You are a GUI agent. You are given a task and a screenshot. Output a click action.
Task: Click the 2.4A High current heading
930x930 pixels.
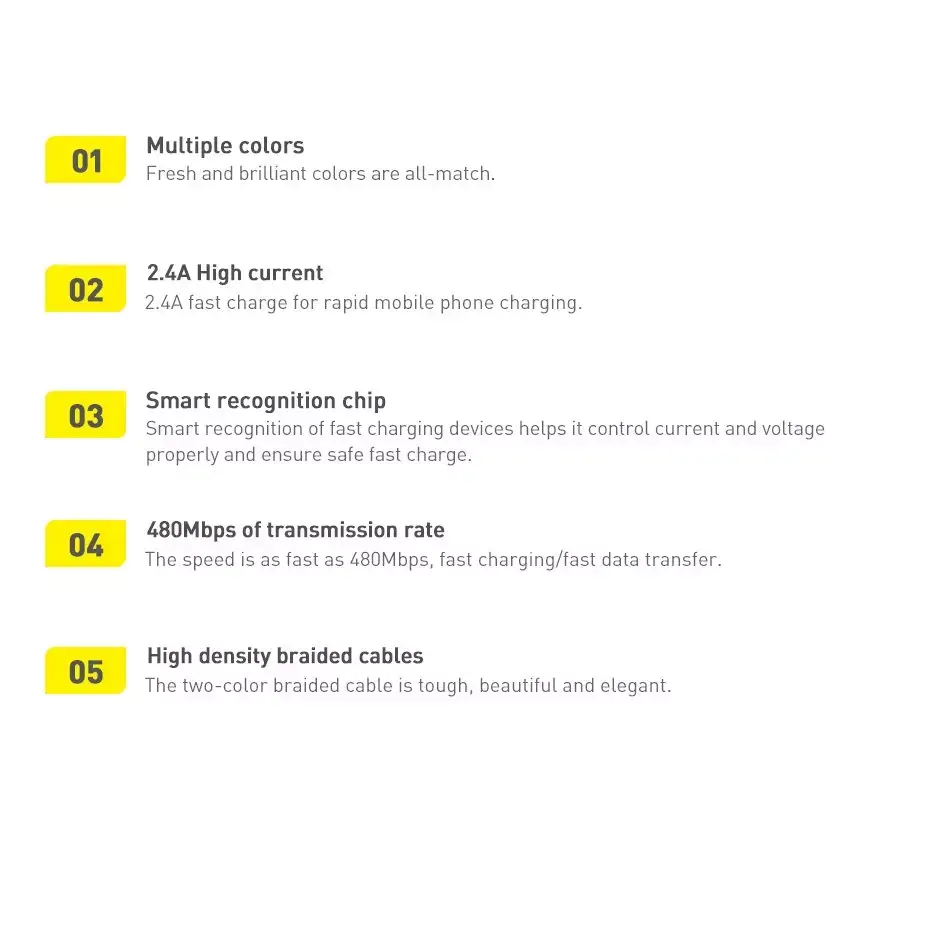(x=235, y=273)
